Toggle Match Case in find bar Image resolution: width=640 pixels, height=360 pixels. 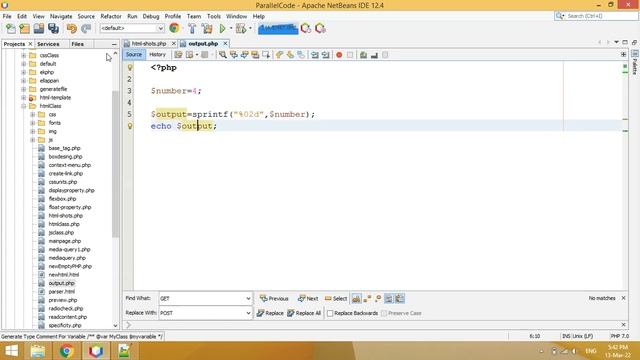click(356, 299)
